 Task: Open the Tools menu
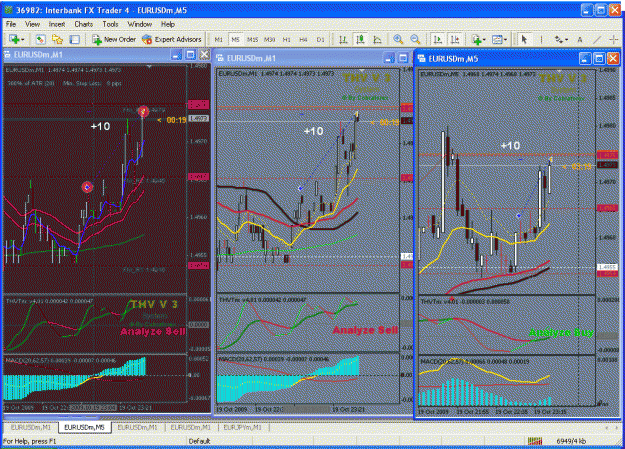click(x=110, y=24)
